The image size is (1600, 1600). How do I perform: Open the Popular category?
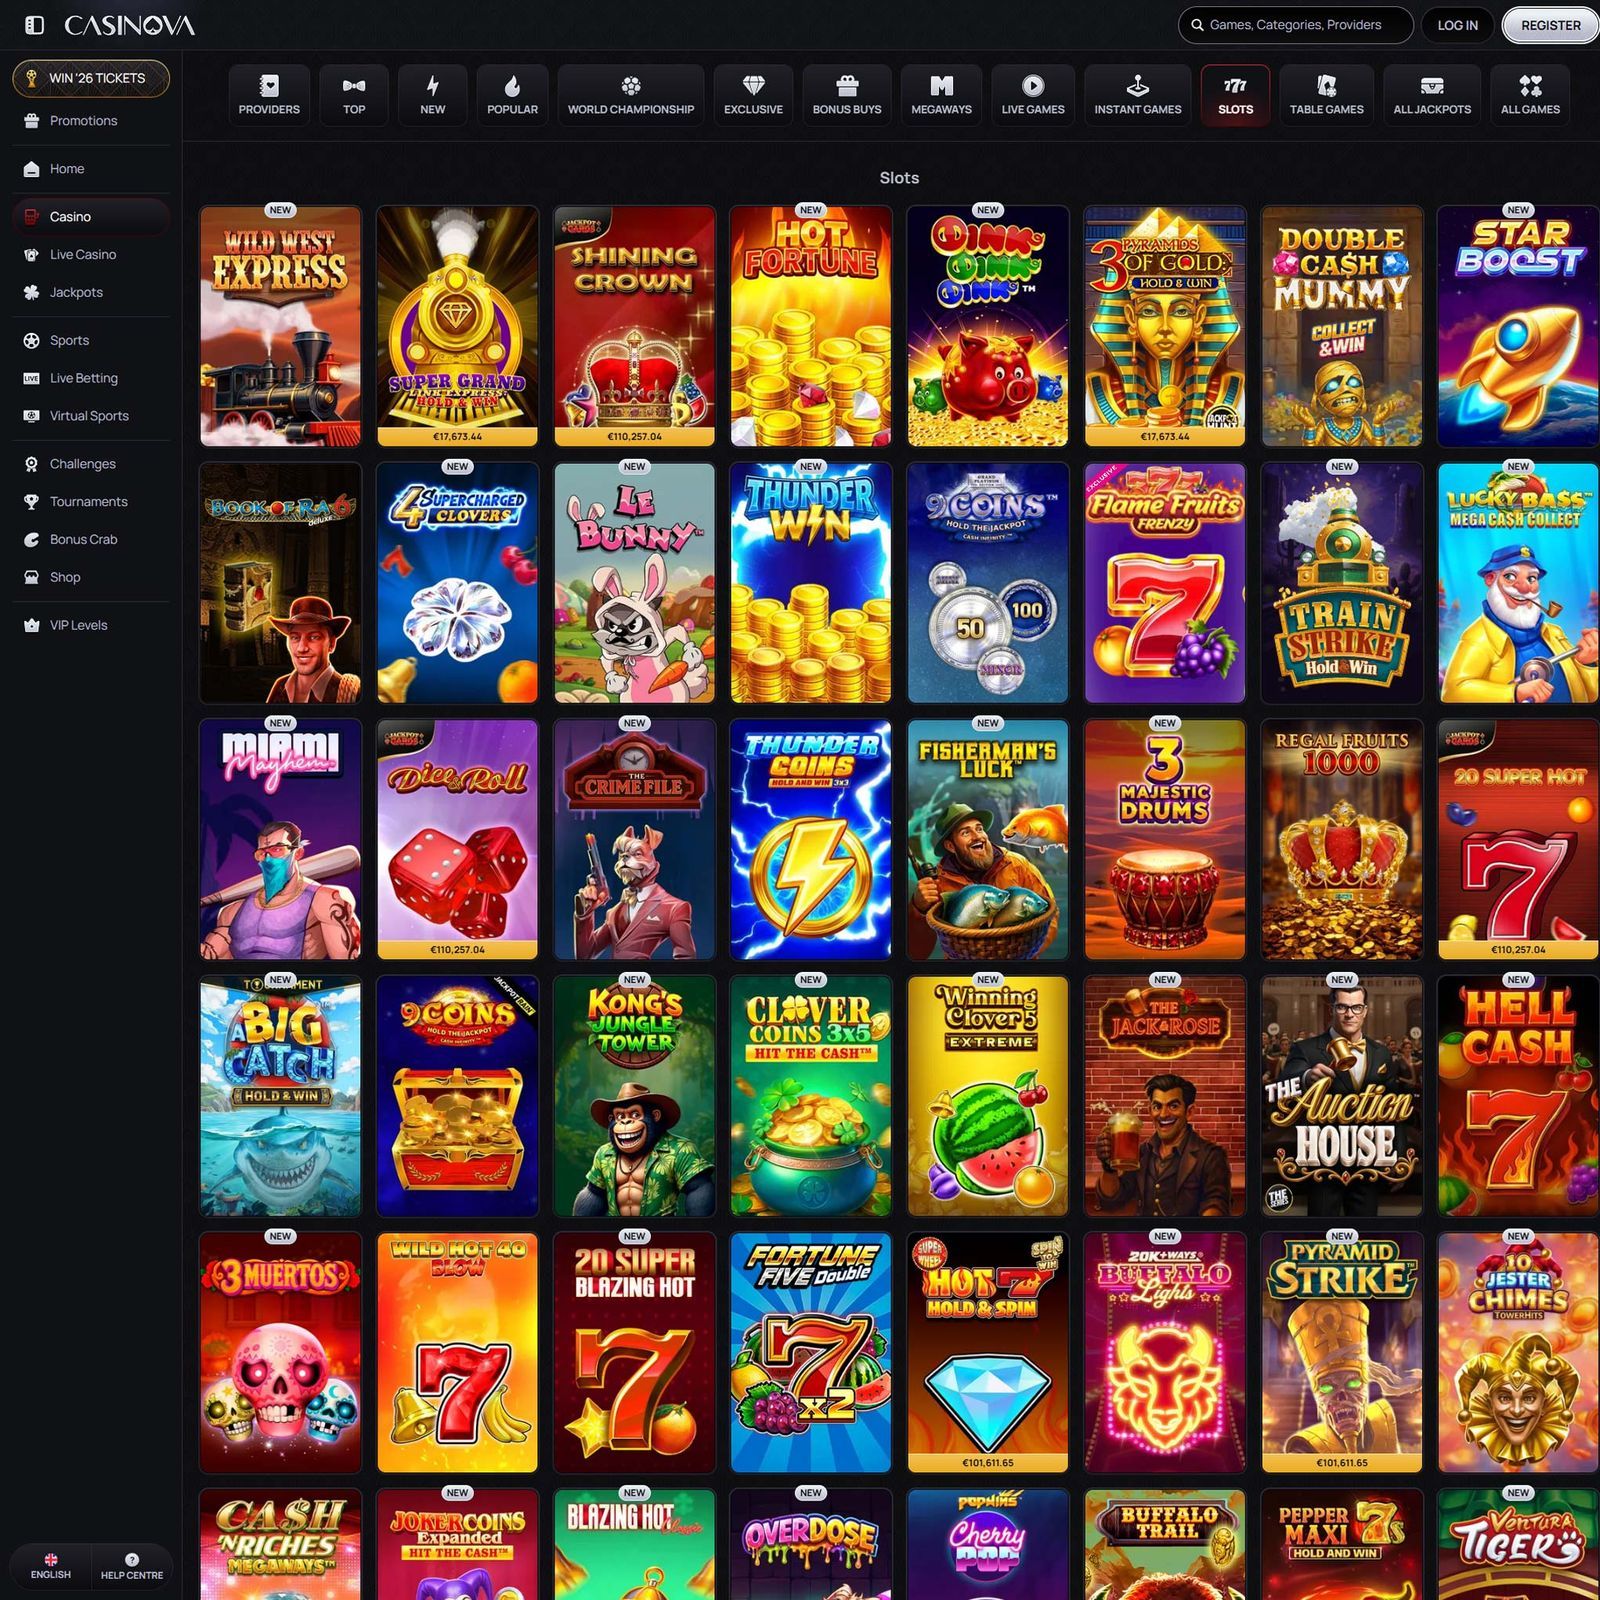point(512,95)
